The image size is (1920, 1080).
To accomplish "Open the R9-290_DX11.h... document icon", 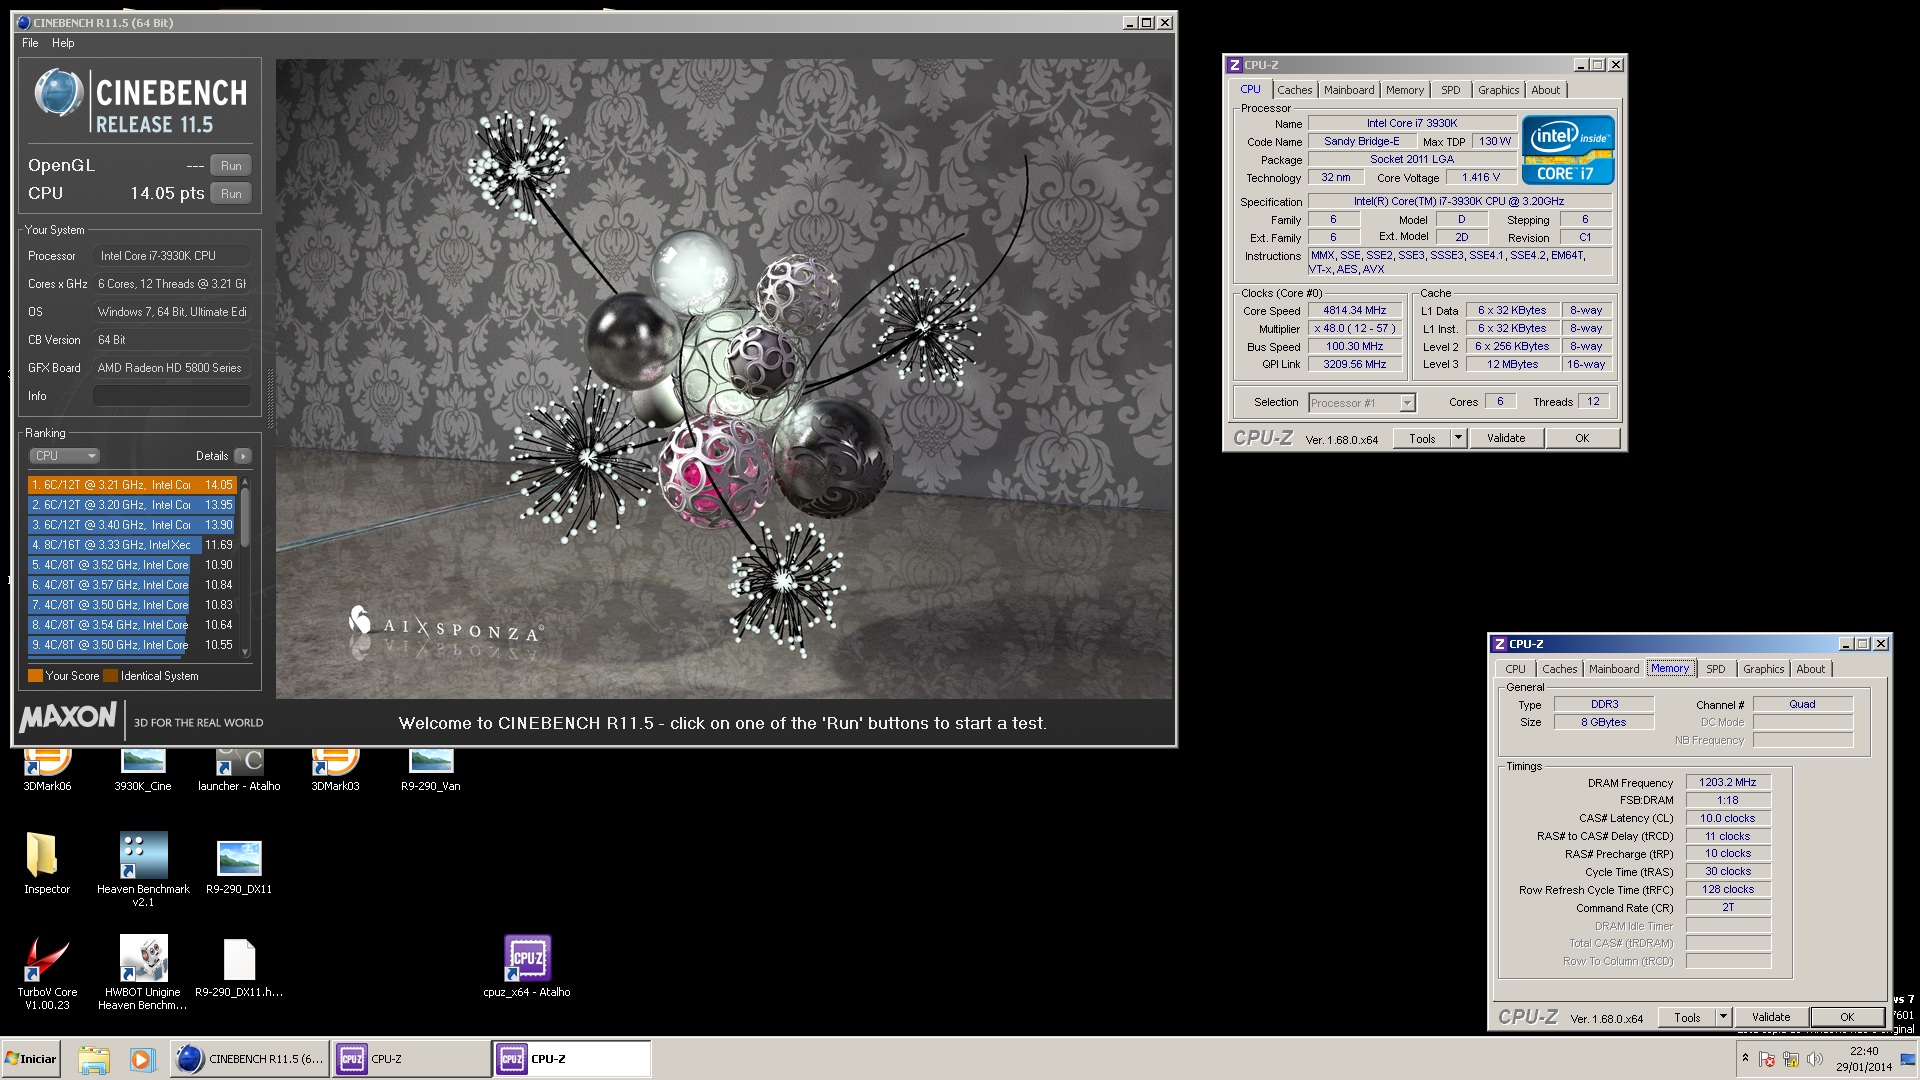I will [x=239, y=967].
